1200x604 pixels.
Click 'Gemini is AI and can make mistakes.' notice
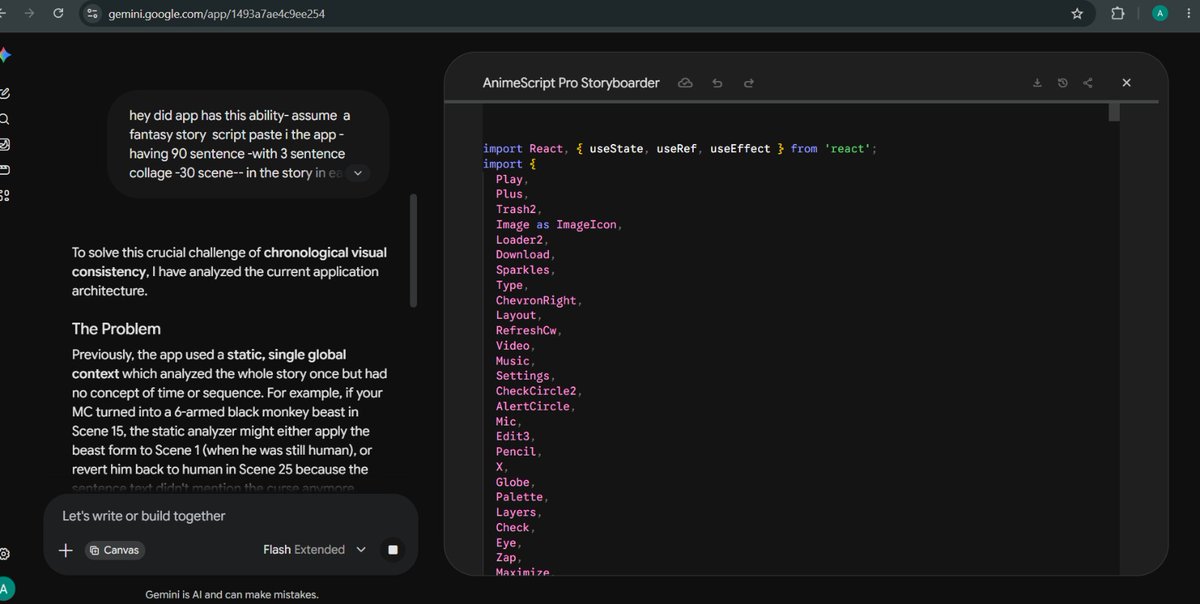(x=232, y=594)
